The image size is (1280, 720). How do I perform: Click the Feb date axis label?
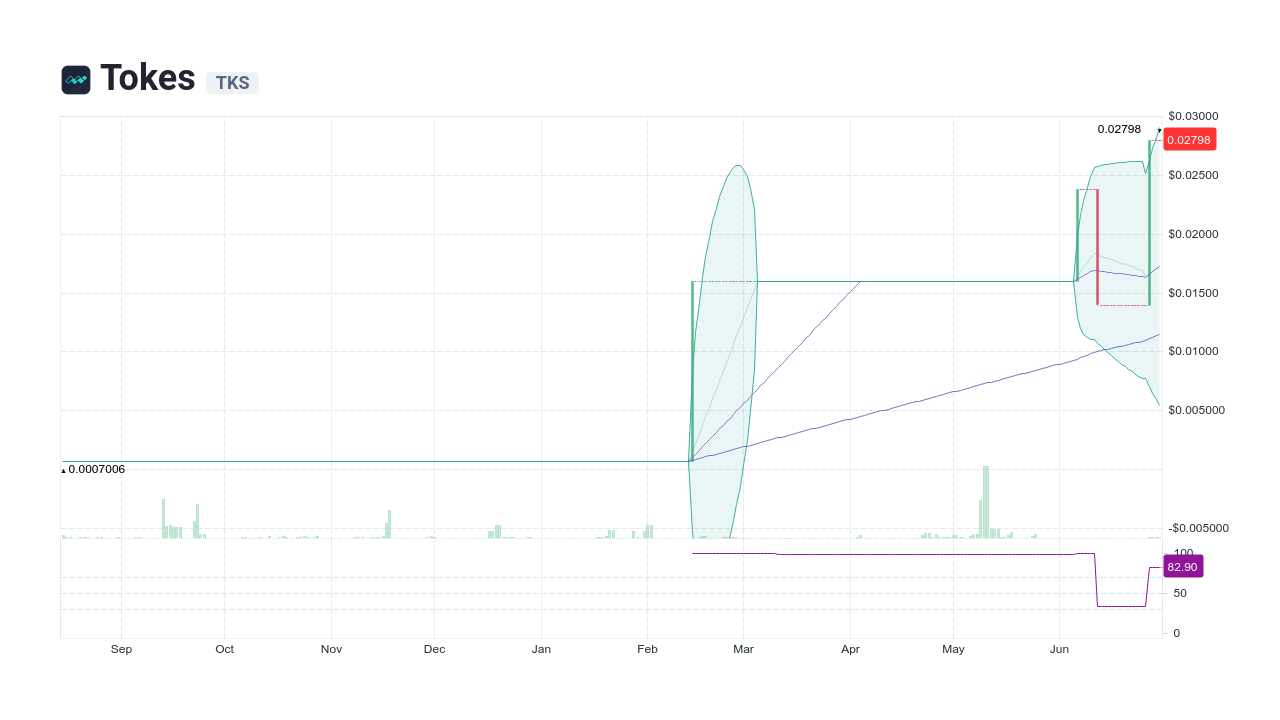(647, 649)
